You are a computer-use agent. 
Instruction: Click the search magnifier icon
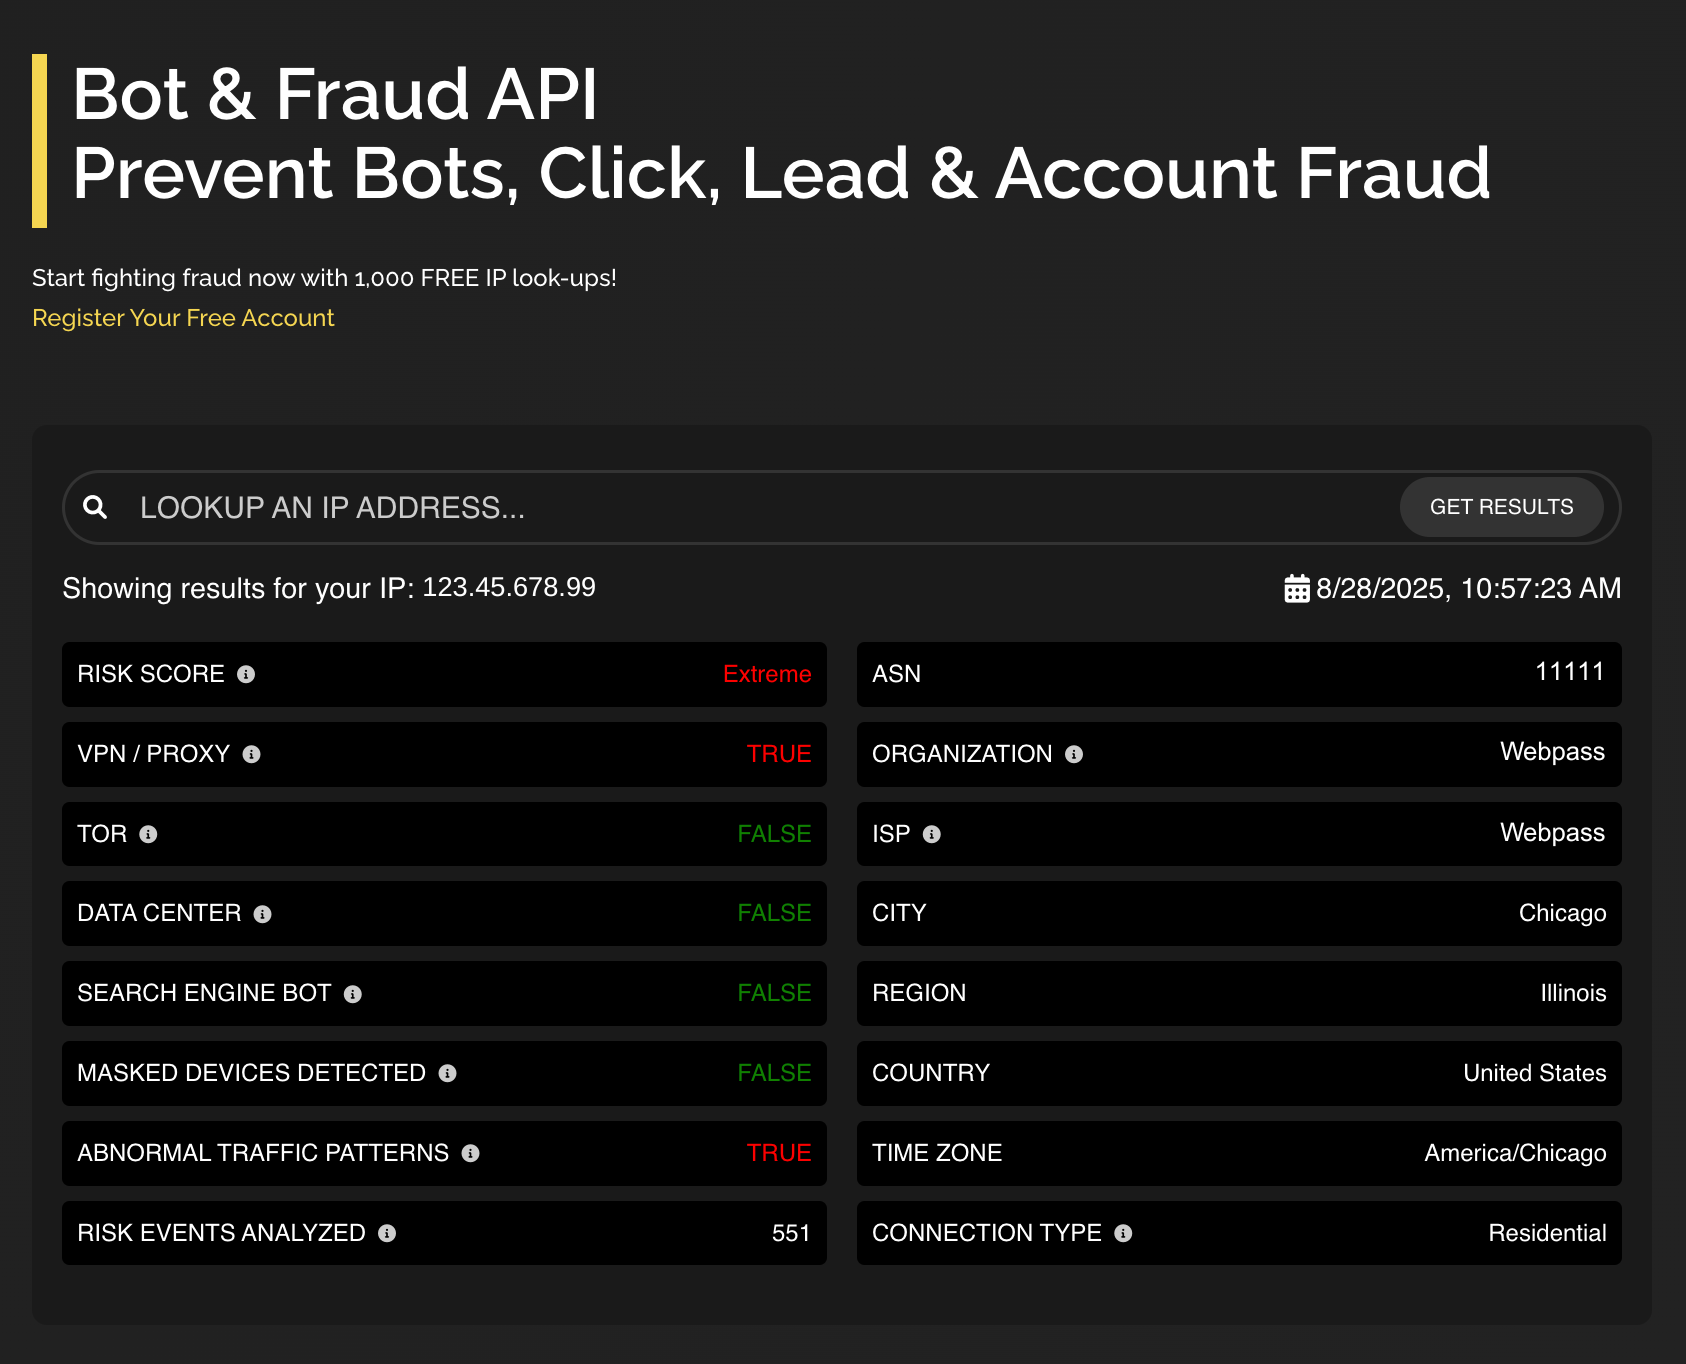point(95,507)
